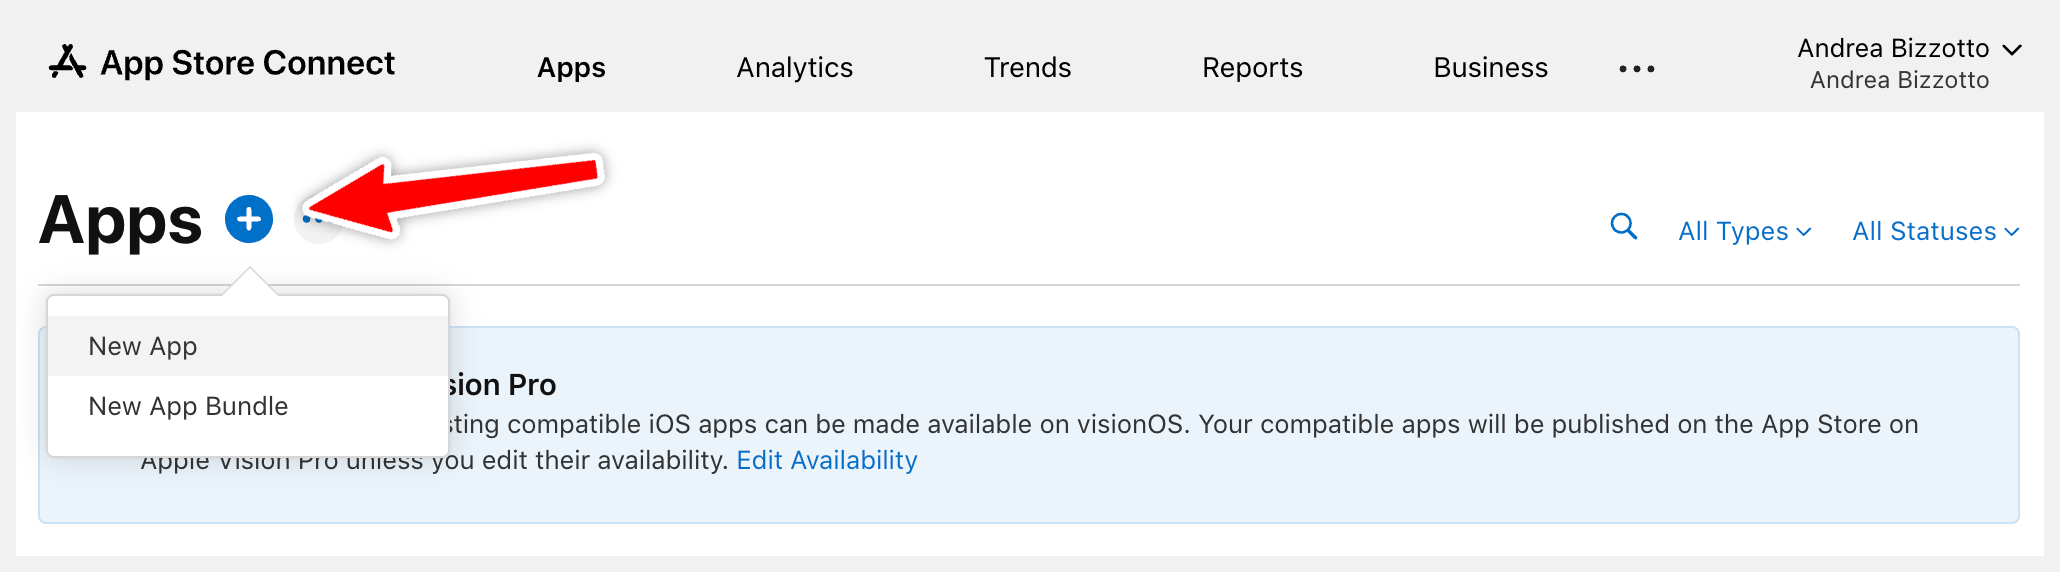This screenshot has height=572, width=2060.
Task: Switch to the Trends section
Action: [x=1027, y=68]
